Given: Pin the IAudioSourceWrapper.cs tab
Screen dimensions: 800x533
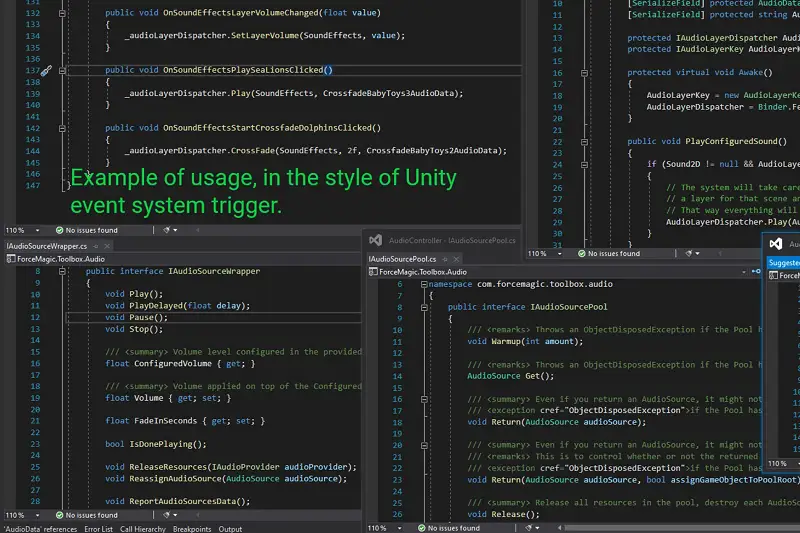Looking at the screenshot, I should [95, 246].
